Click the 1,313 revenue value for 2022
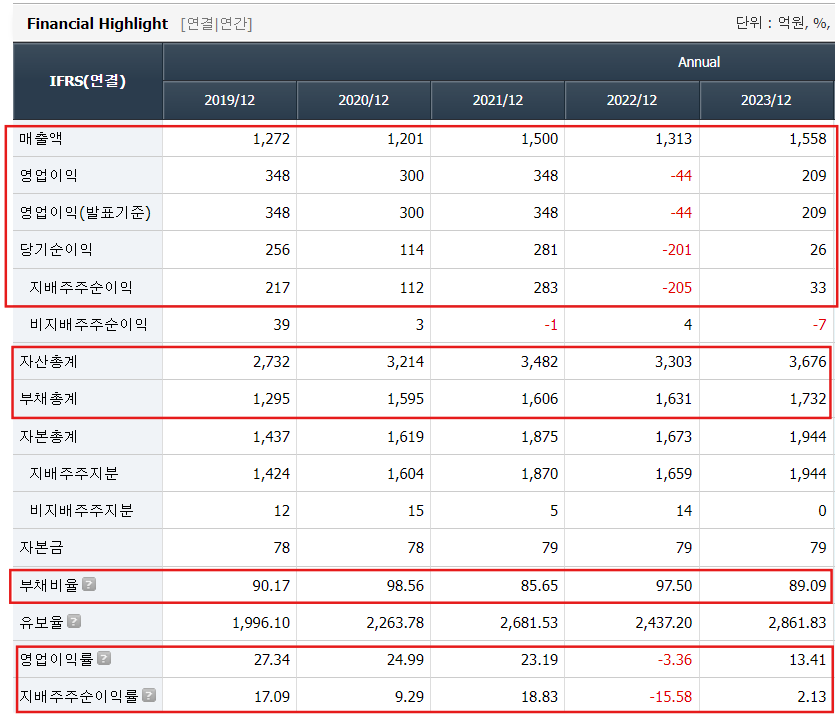 coord(674,139)
